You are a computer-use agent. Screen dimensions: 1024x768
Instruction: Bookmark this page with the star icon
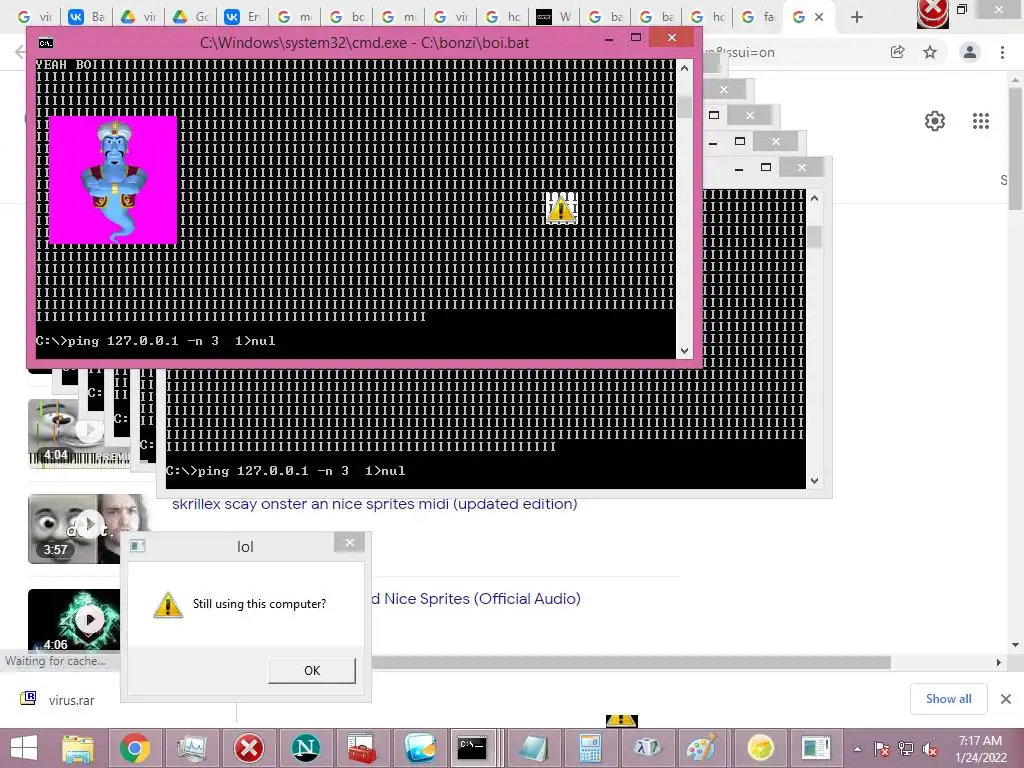(x=930, y=52)
